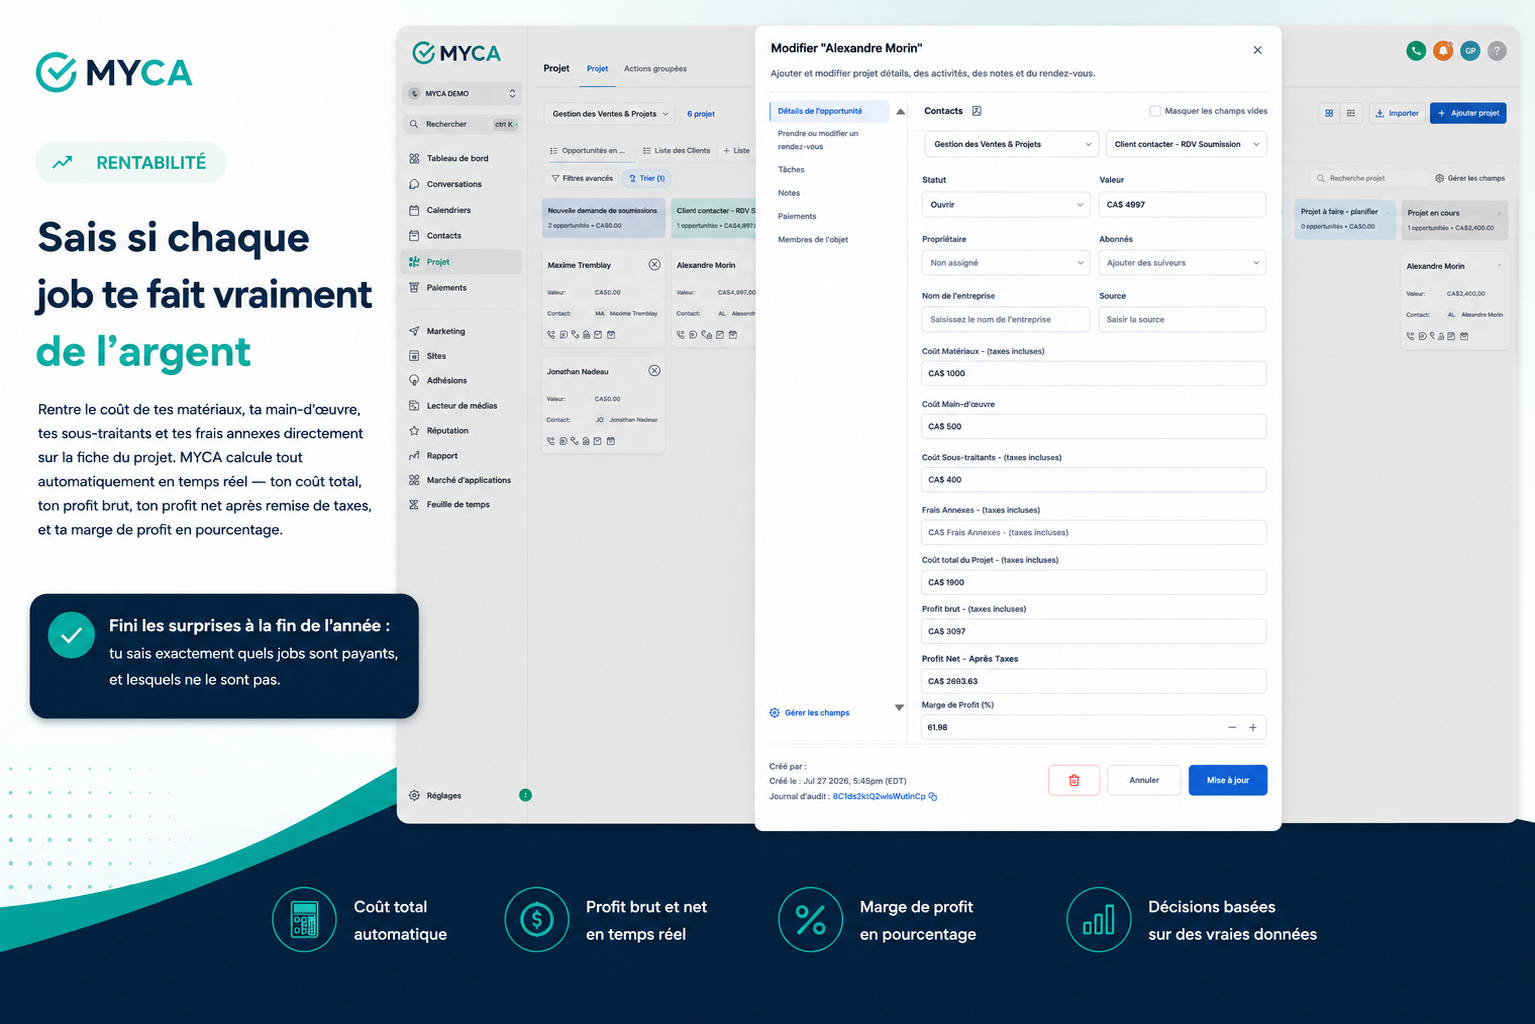Open Client contacter - RDV Soumission stage dropdown
This screenshot has height=1024, width=1535.
click(1186, 144)
